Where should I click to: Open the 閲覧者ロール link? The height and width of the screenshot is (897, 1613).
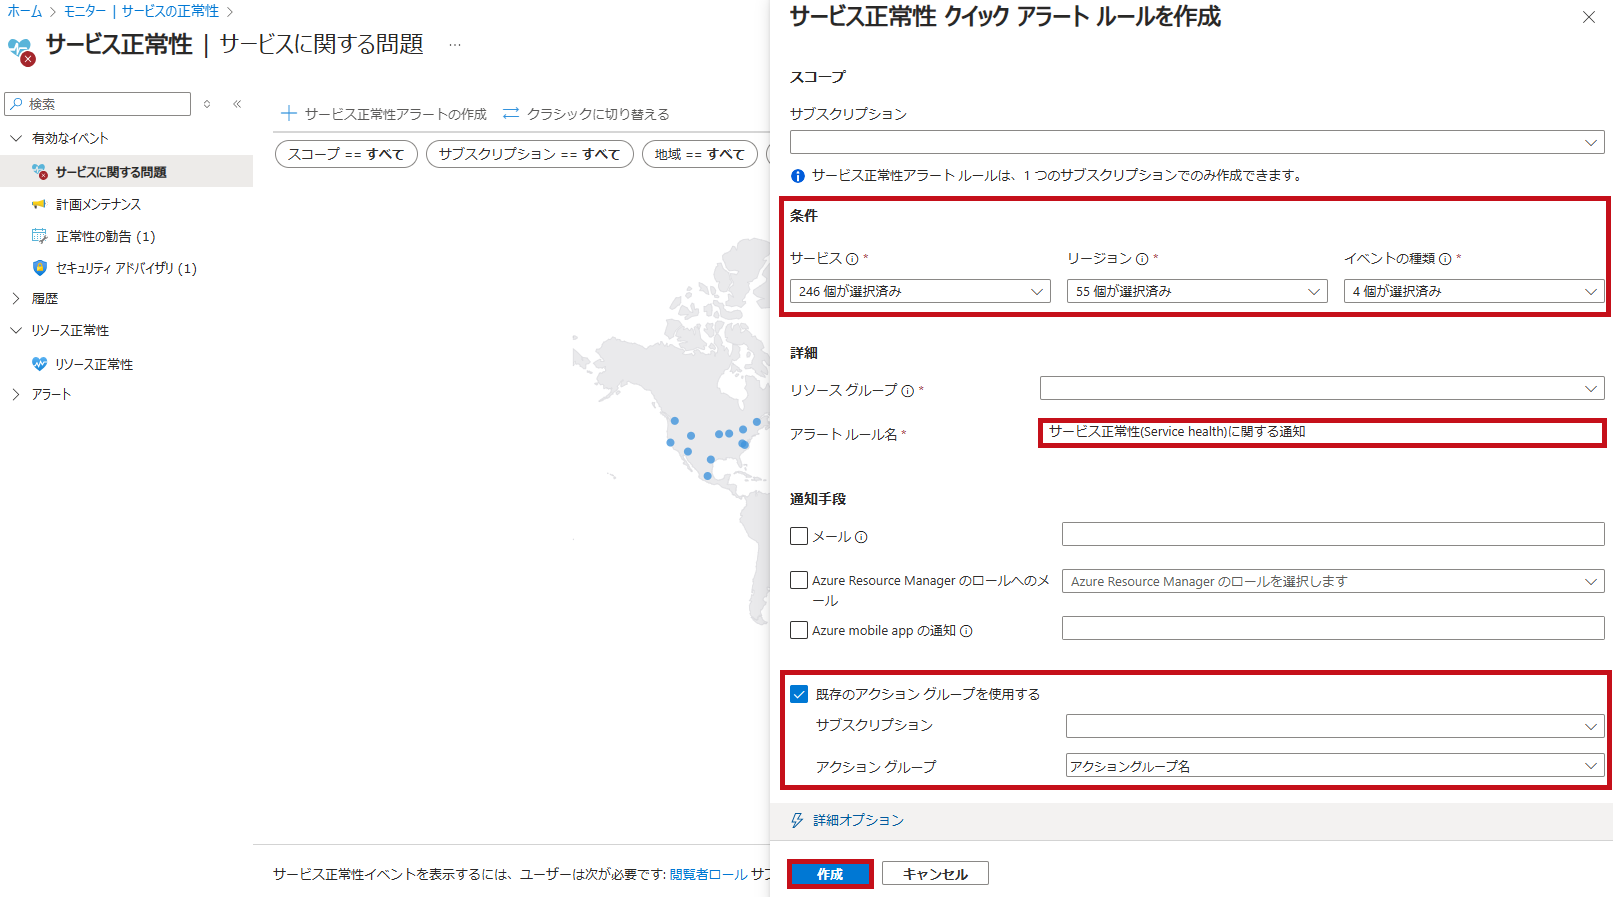point(708,874)
